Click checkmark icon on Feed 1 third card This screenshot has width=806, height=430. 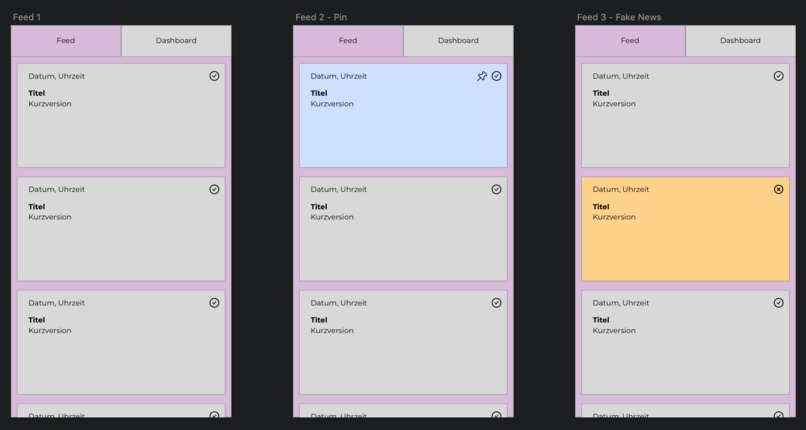point(214,303)
